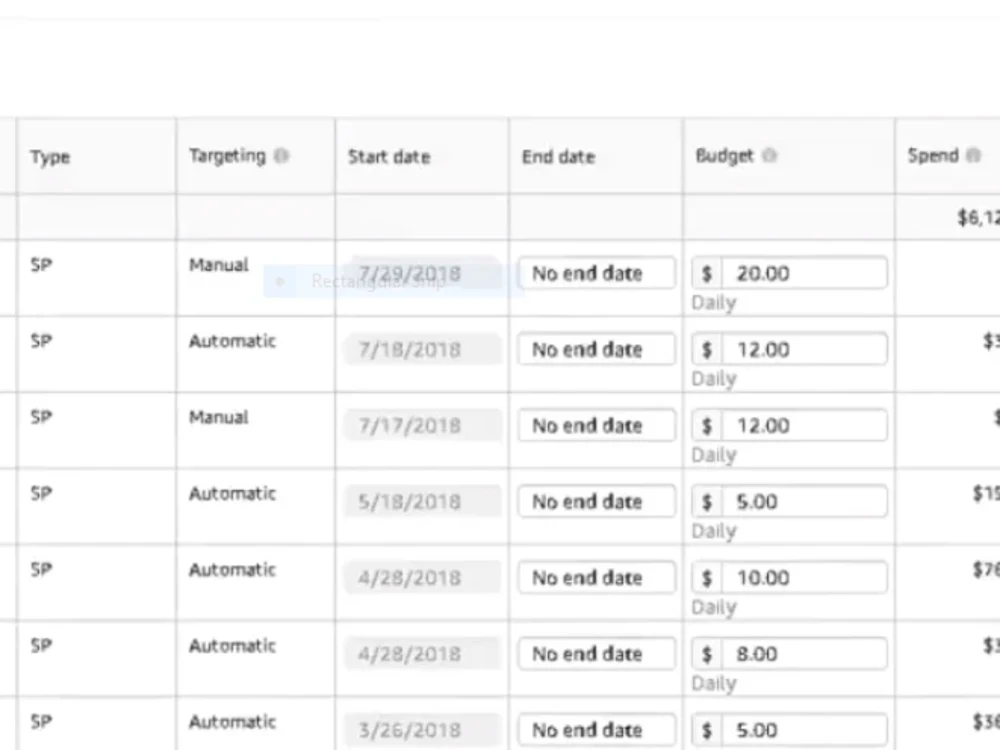The image size is (1000, 750).
Task: Click the Budget column info icon
Action: (770, 155)
